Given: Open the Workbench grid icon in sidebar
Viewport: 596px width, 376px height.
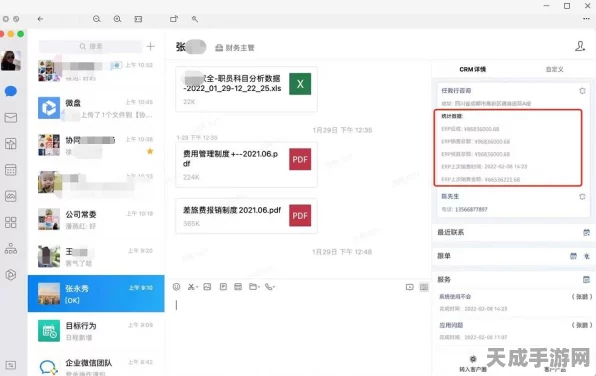Looking at the screenshot, I should pyautogui.click(x=11, y=222).
